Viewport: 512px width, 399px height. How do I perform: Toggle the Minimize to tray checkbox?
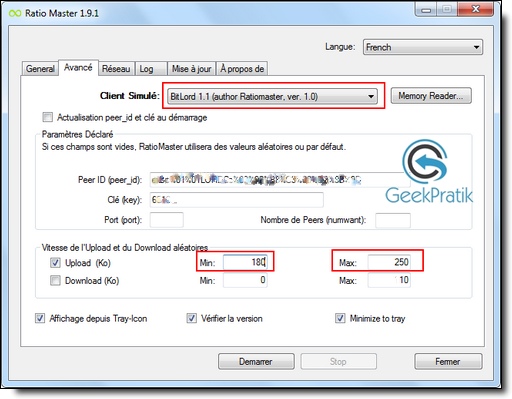coord(340,318)
